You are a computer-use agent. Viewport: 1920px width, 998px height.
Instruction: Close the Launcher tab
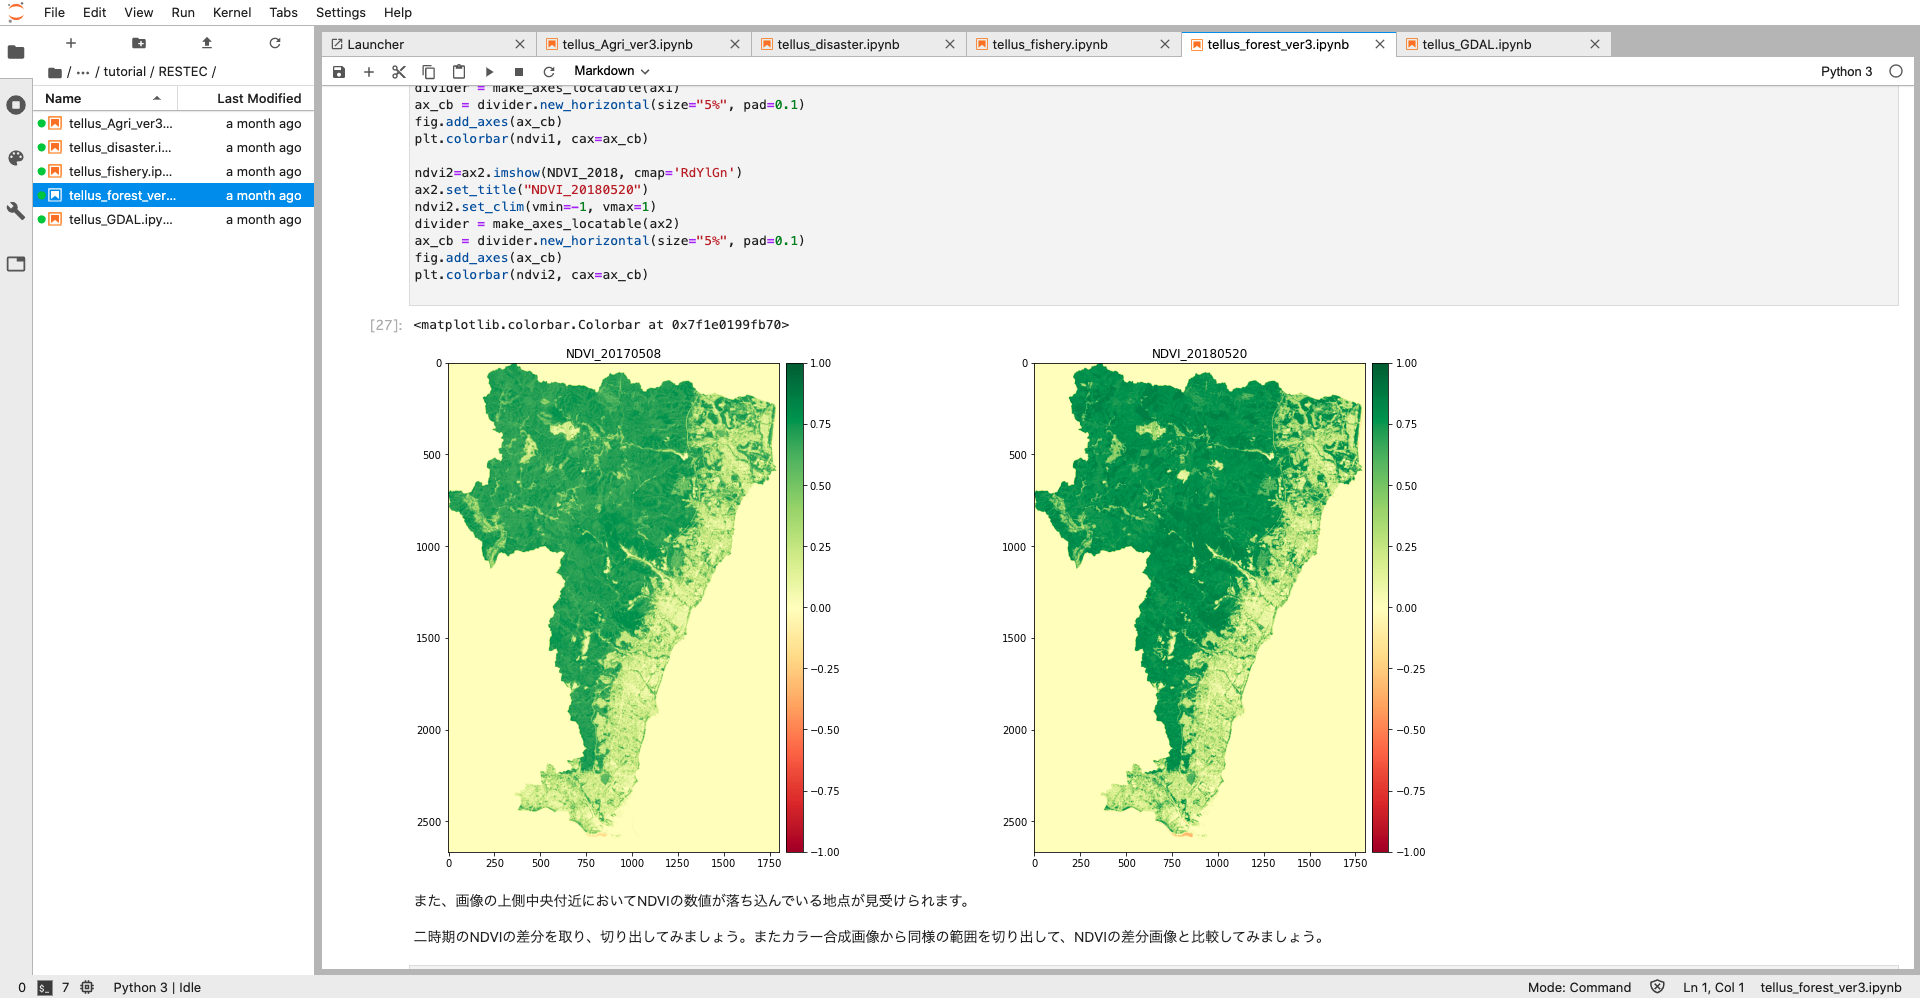(x=520, y=44)
